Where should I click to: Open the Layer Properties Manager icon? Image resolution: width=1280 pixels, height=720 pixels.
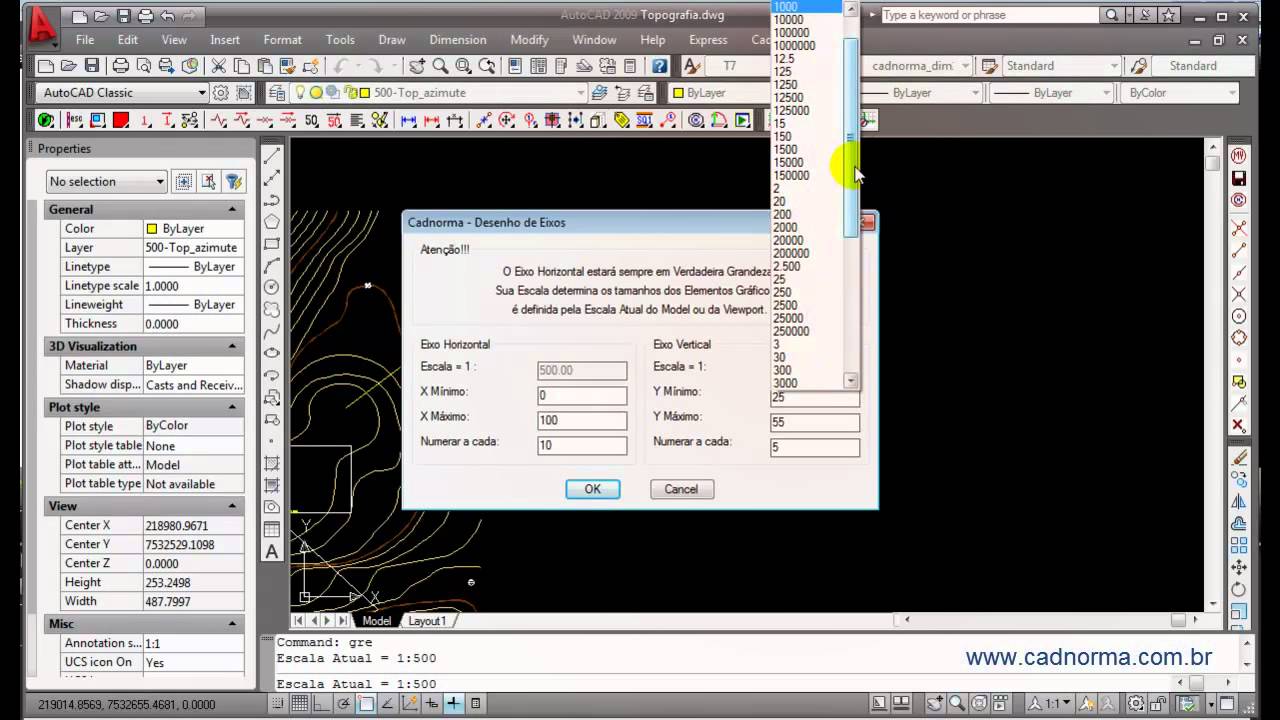click(x=277, y=92)
